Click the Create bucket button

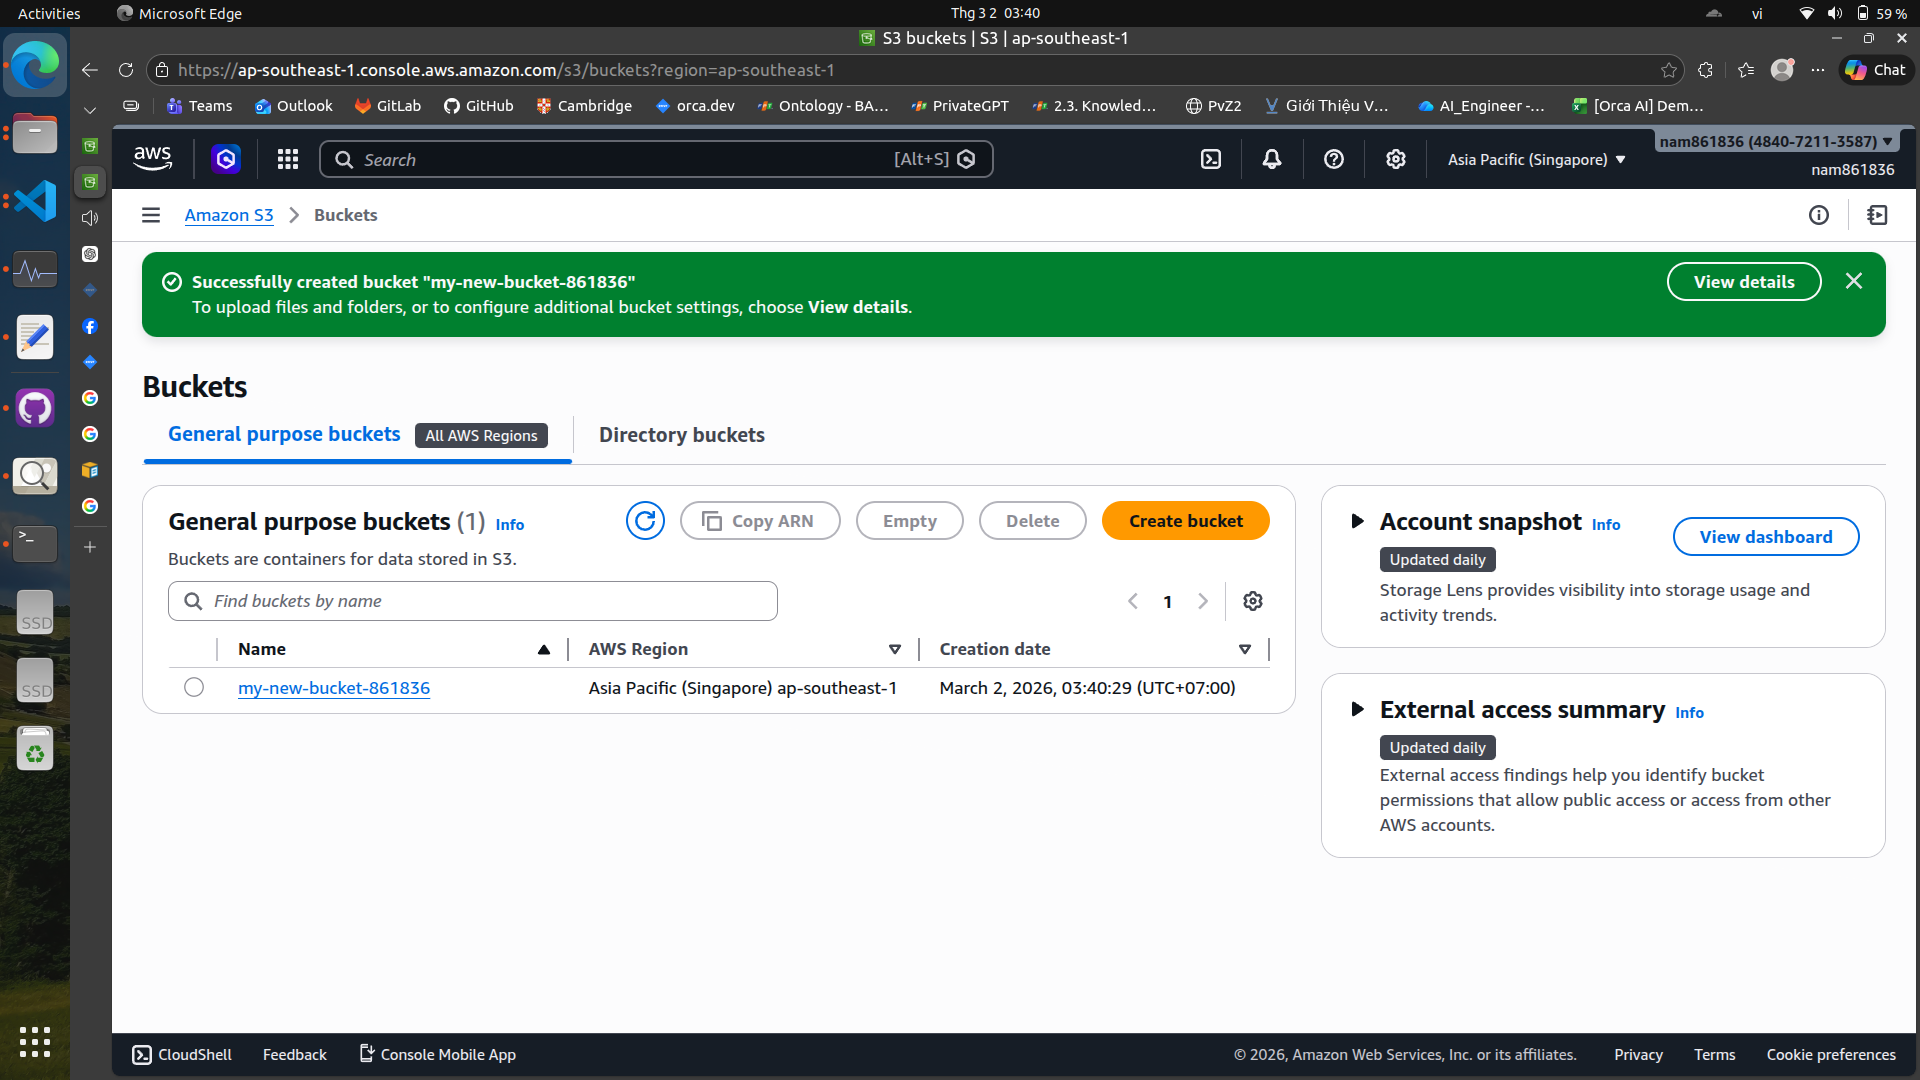(1185, 521)
